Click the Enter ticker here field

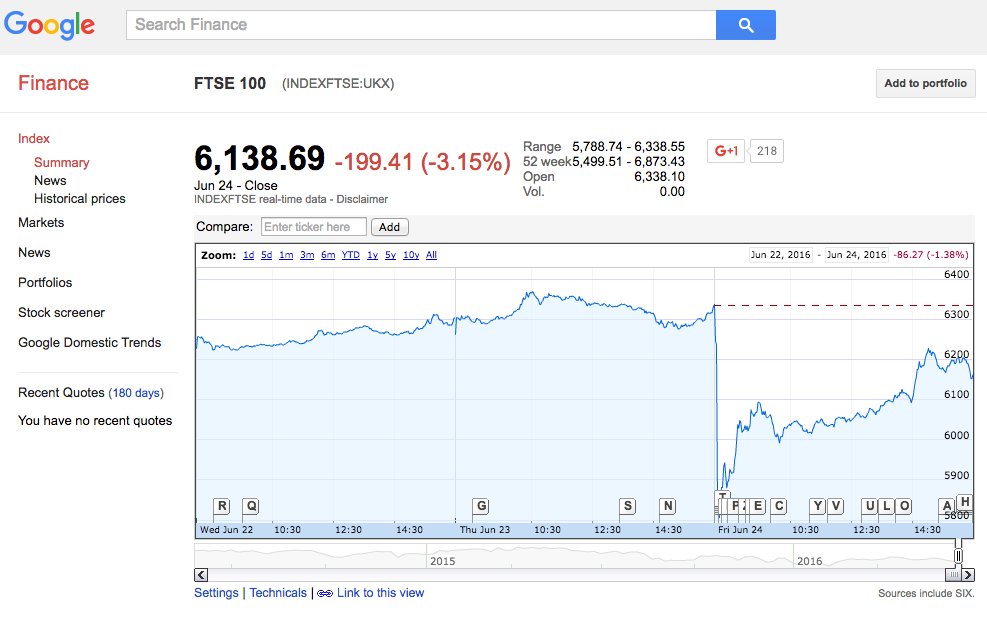pyautogui.click(x=313, y=227)
